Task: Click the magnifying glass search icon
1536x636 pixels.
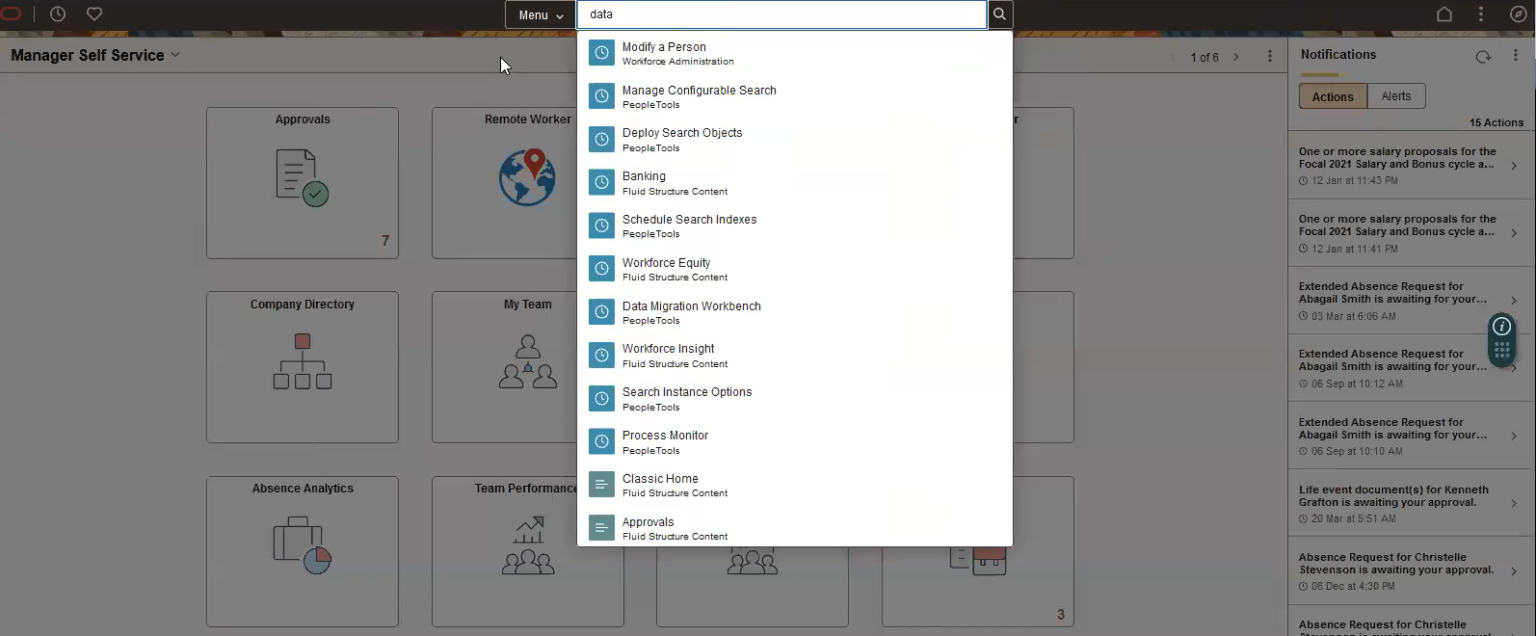Action: pos(999,14)
